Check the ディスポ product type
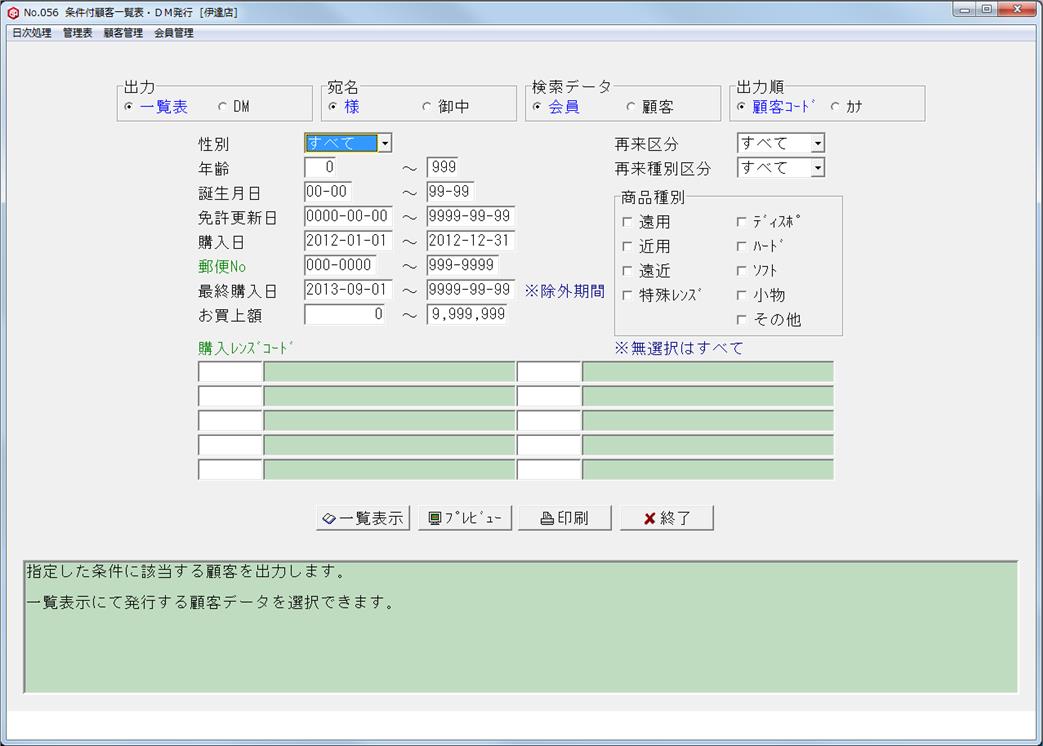1043x746 pixels. (742, 221)
